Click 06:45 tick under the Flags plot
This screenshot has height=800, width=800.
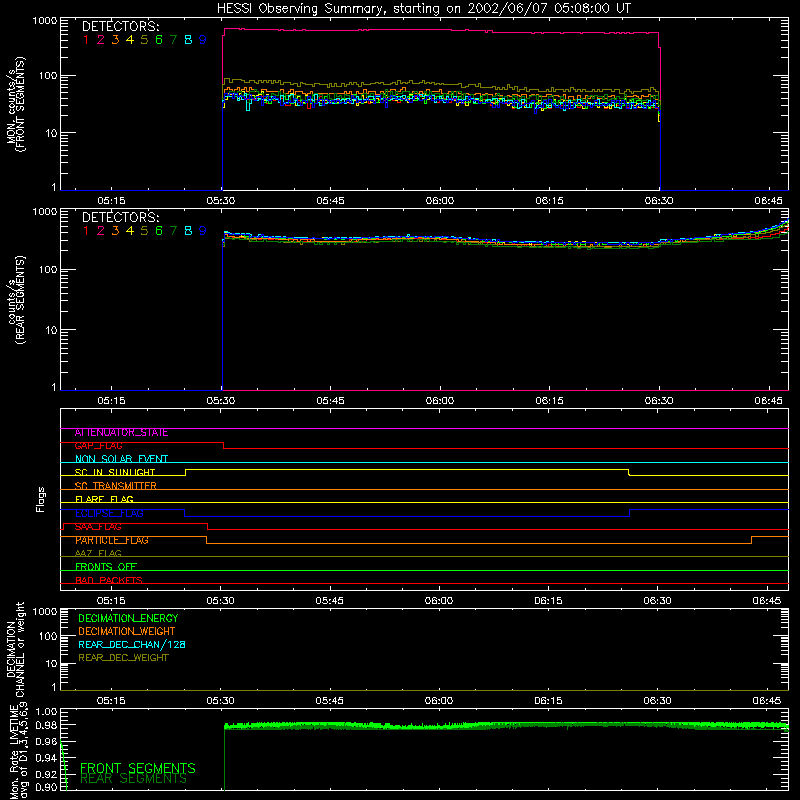point(766,601)
